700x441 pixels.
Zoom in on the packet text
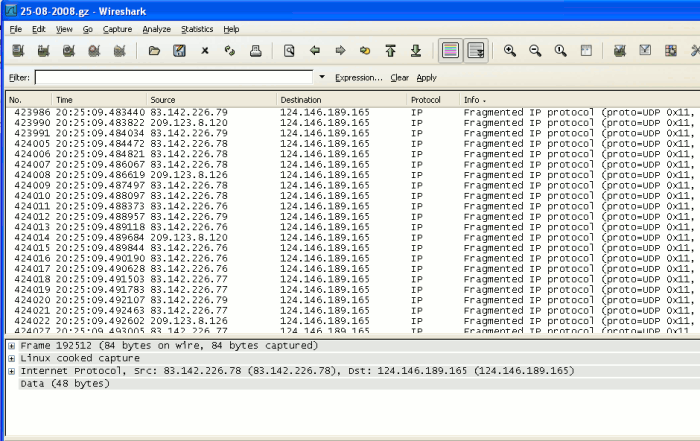[510, 50]
